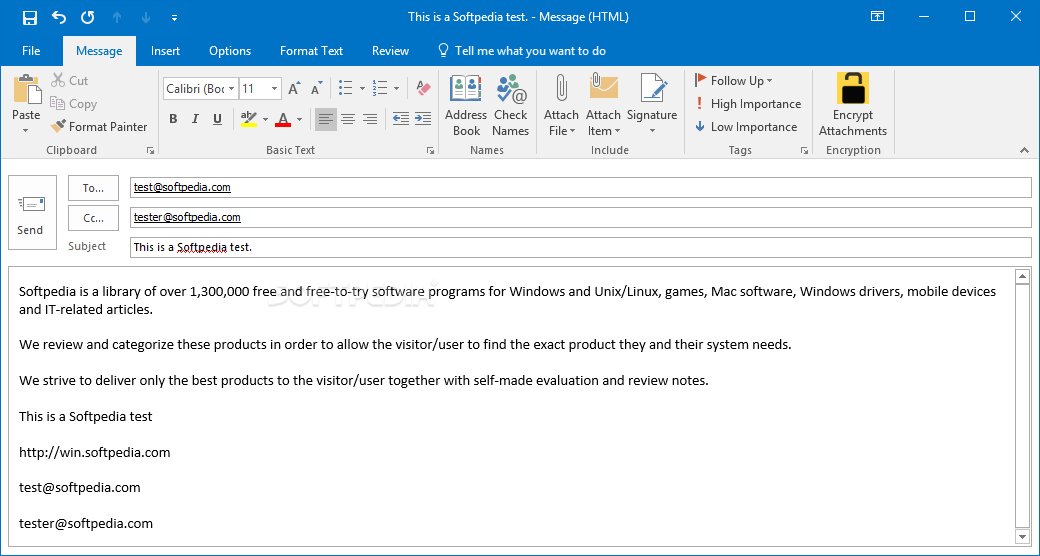The image size is (1040, 556).
Task: Send the email
Action: click(x=32, y=212)
